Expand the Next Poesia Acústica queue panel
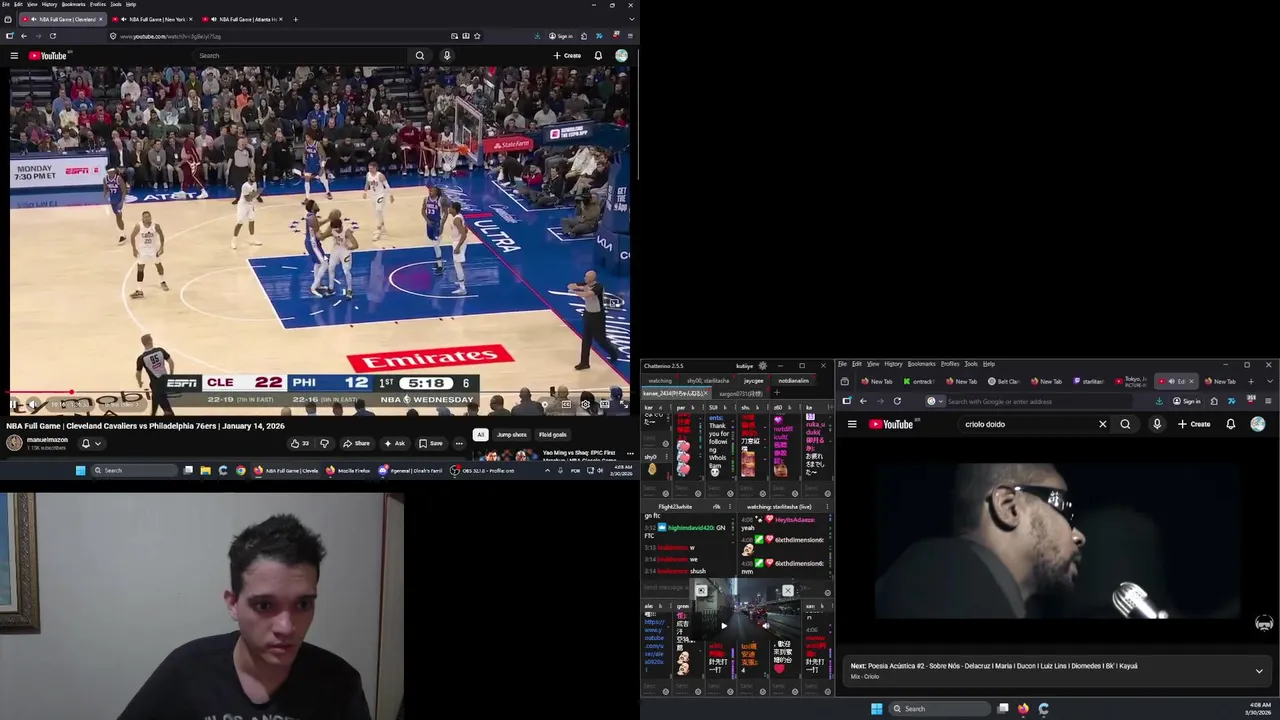The width and height of the screenshot is (1280, 720). click(x=1259, y=671)
